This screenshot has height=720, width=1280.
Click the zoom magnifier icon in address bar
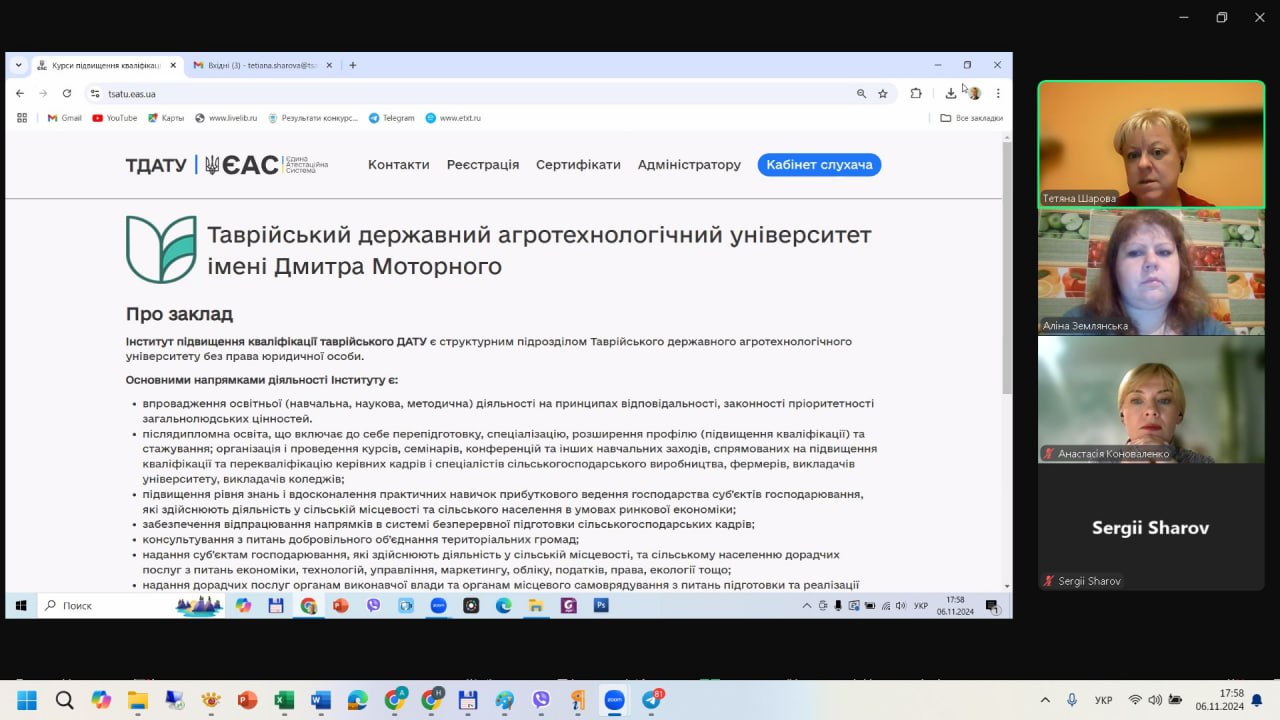(x=861, y=93)
